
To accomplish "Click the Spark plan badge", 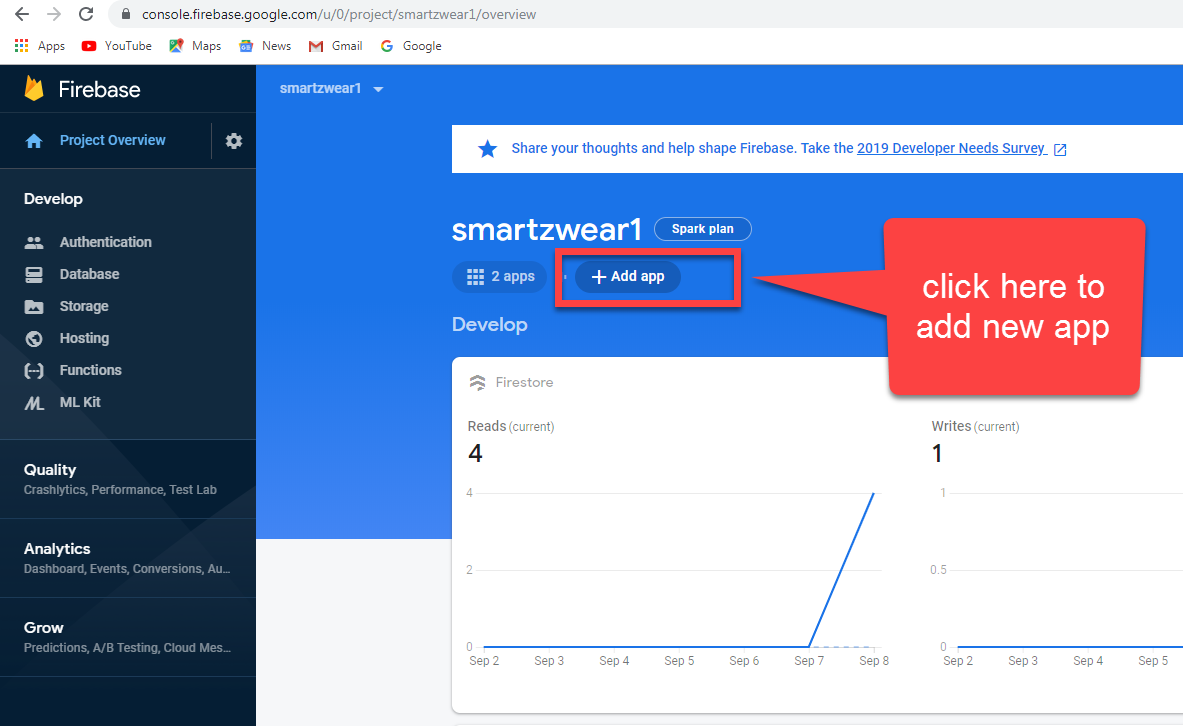I will click(702, 229).
